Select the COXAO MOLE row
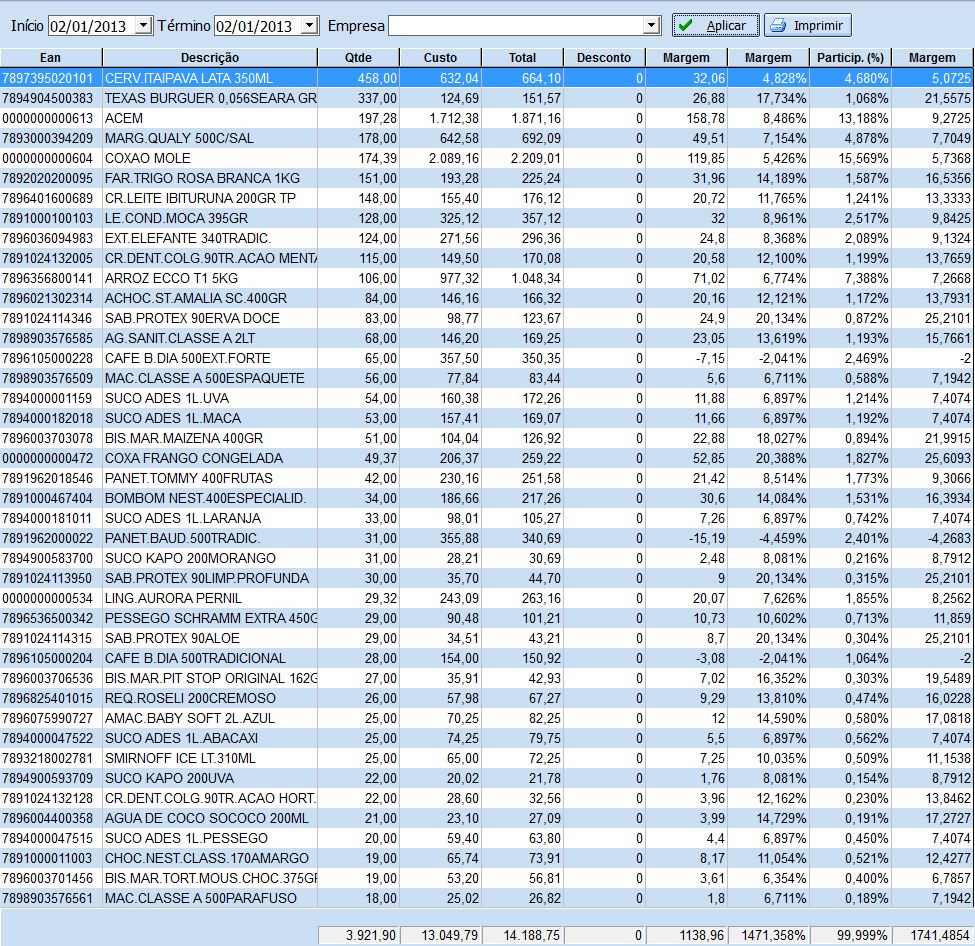975x946 pixels. point(486,158)
